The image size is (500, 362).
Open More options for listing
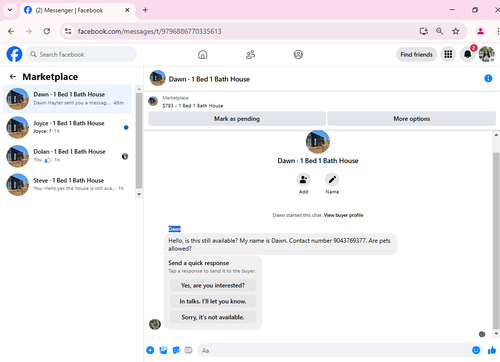(412, 119)
